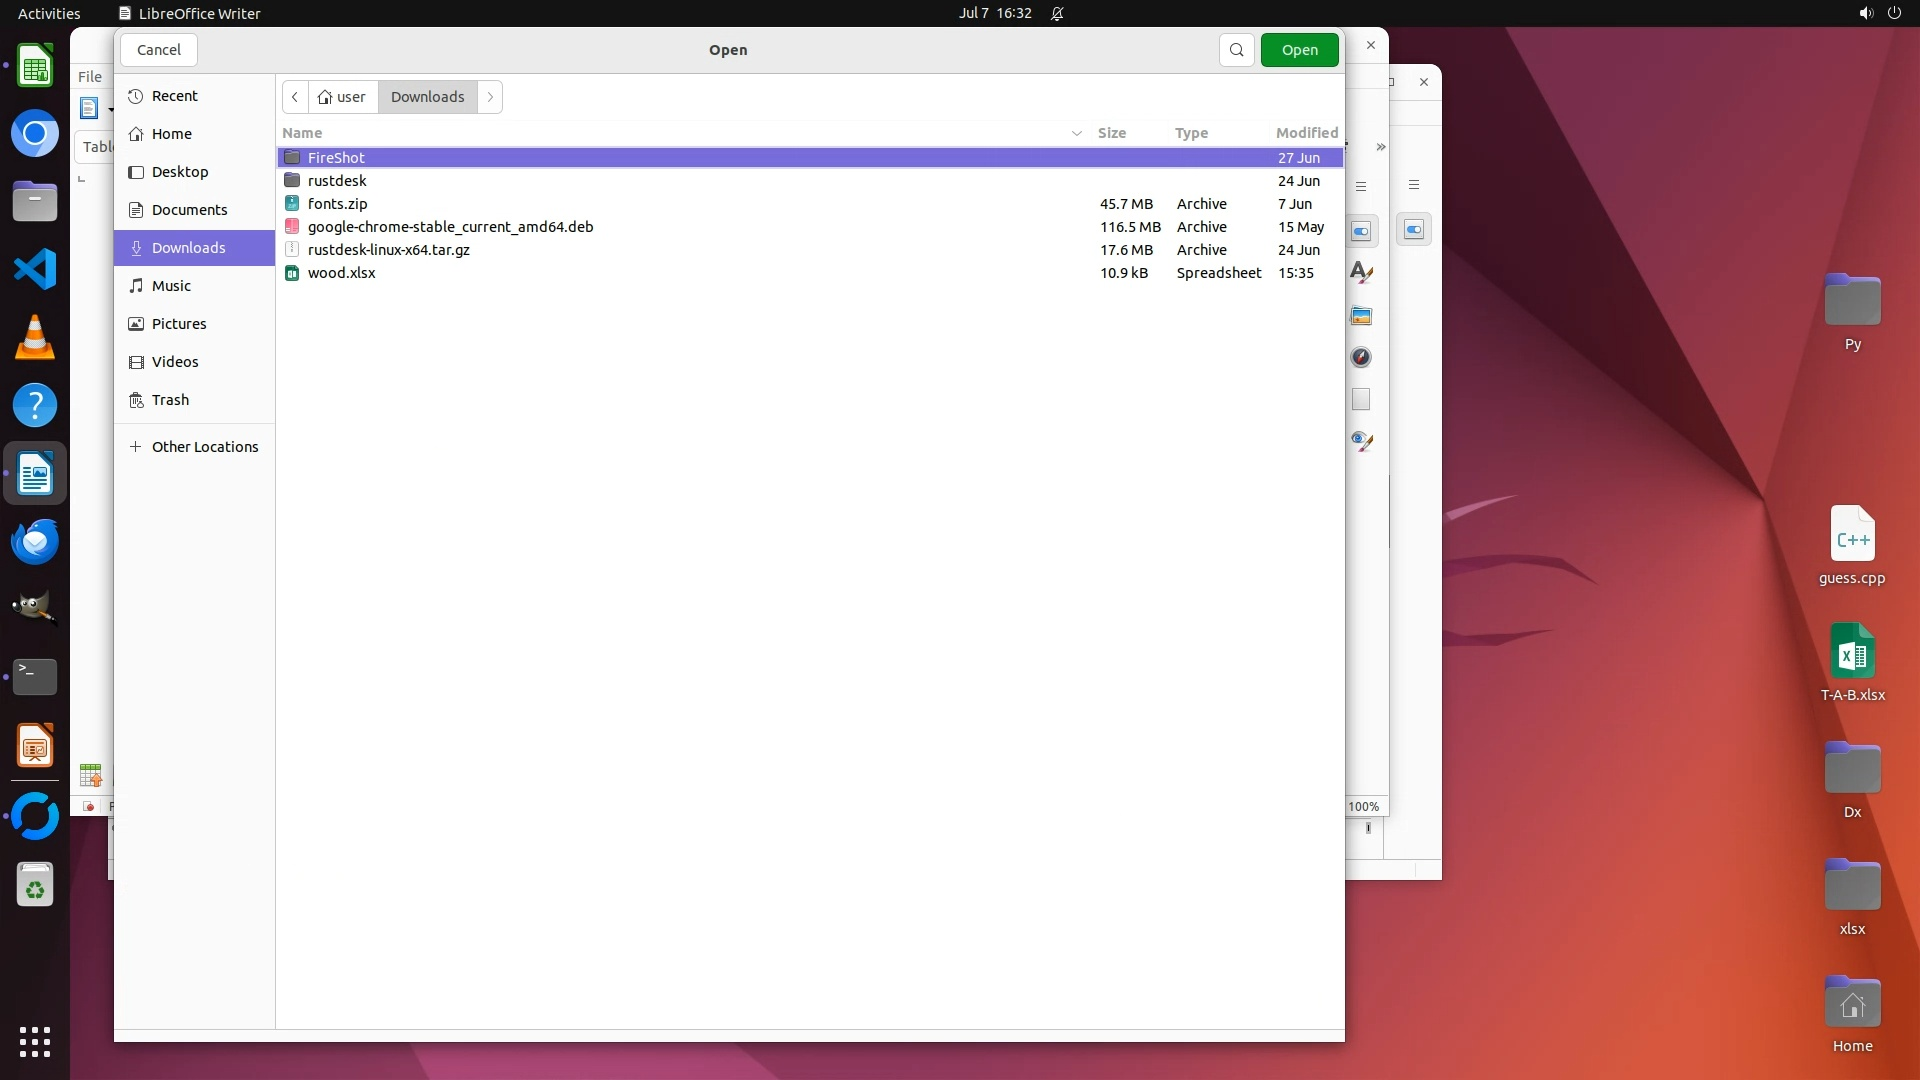The width and height of the screenshot is (1920, 1080).
Task: Click the forward path chevron after Downloads
Action: point(490,97)
